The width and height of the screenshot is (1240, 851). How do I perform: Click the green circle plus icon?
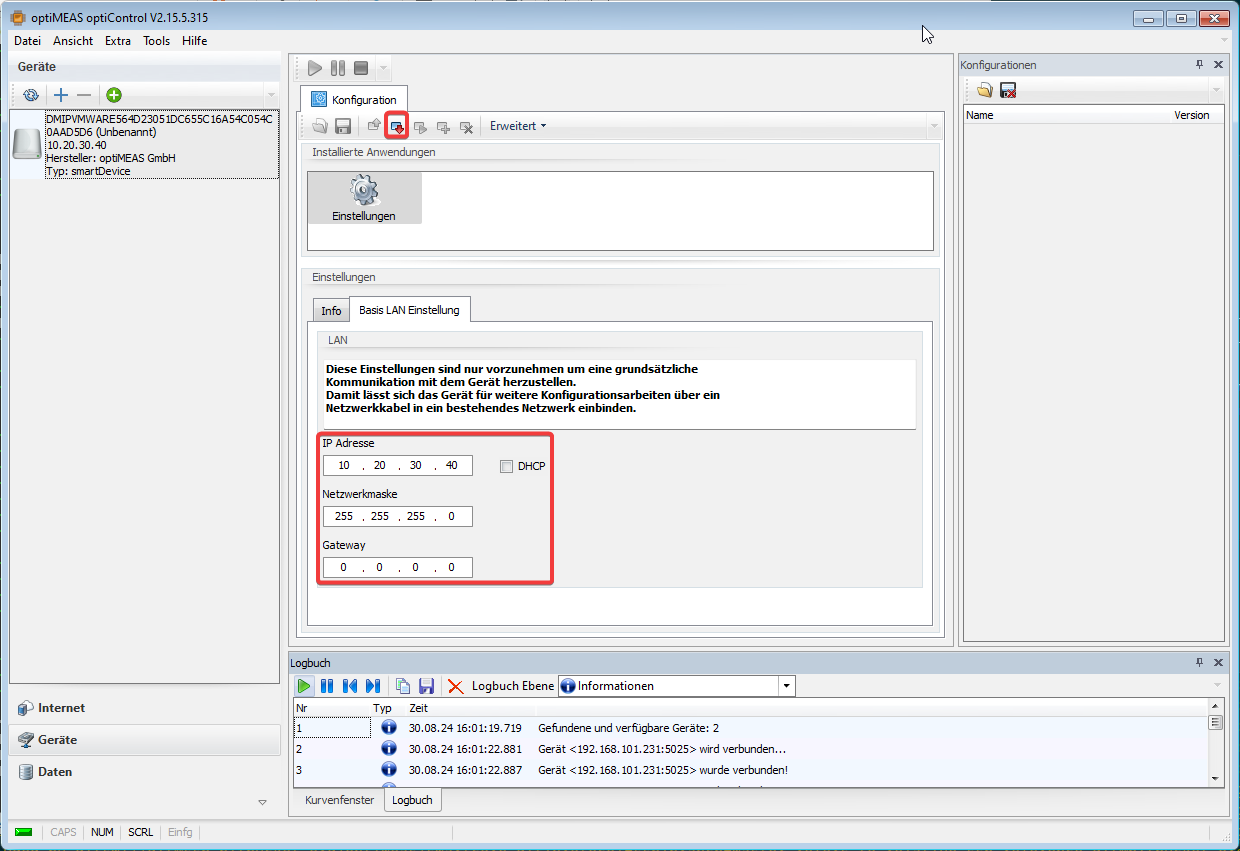[114, 95]
